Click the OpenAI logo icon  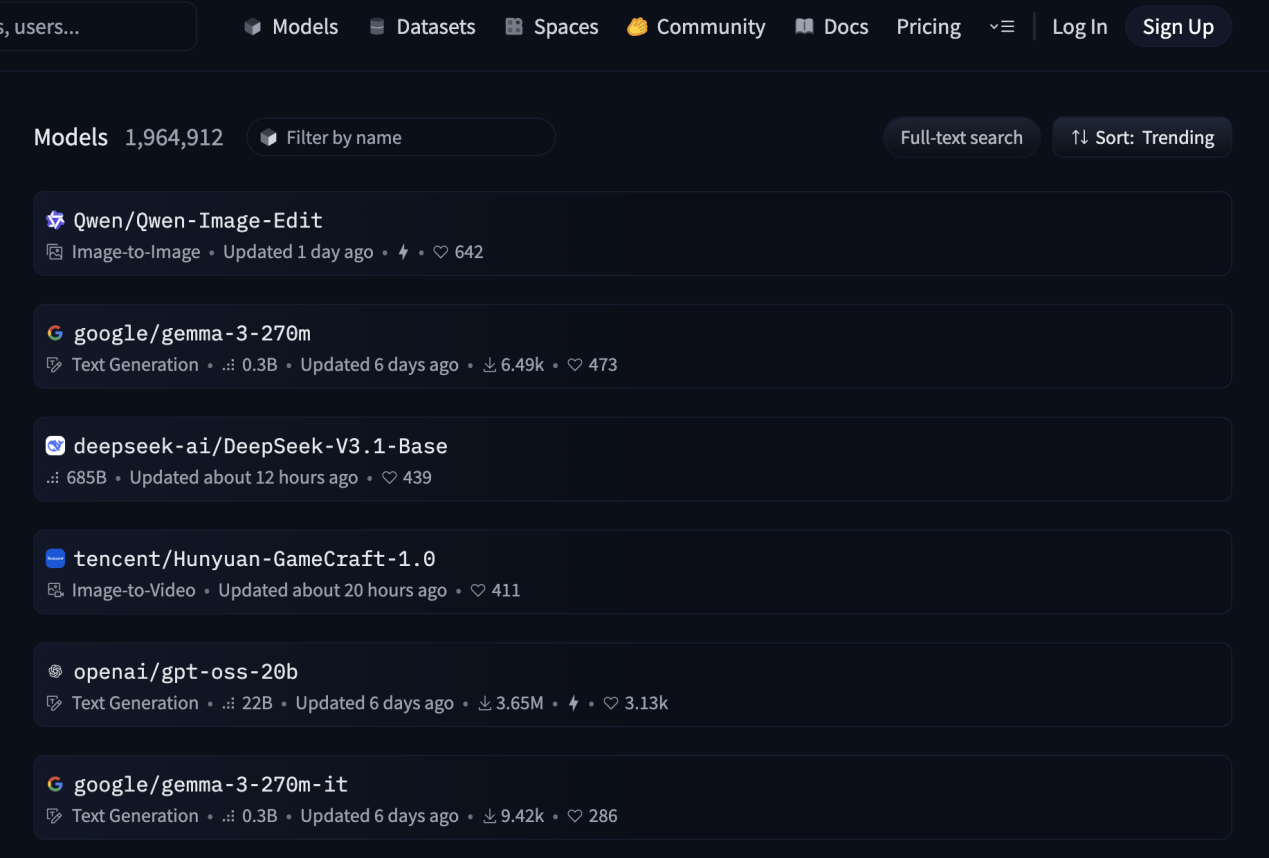click(x=55, y=672)
